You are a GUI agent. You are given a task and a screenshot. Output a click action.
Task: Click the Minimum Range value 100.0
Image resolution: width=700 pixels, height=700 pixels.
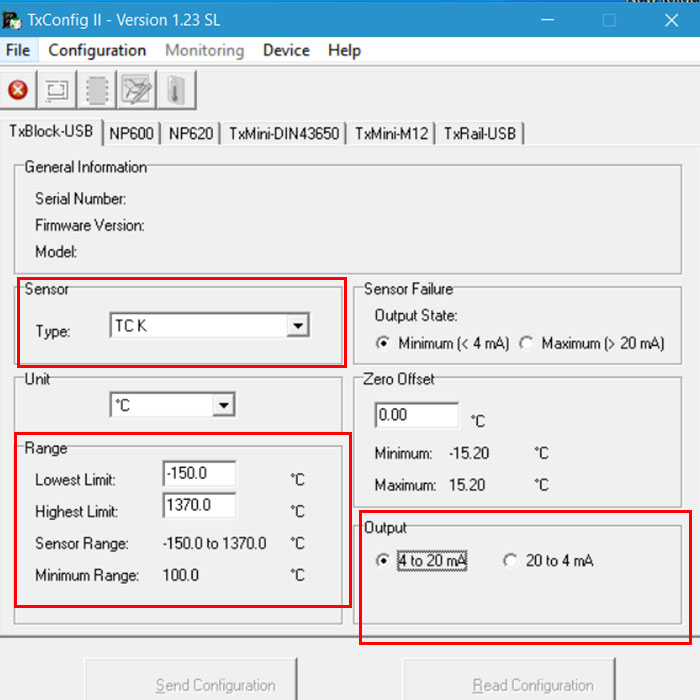[x=181, y=575]
